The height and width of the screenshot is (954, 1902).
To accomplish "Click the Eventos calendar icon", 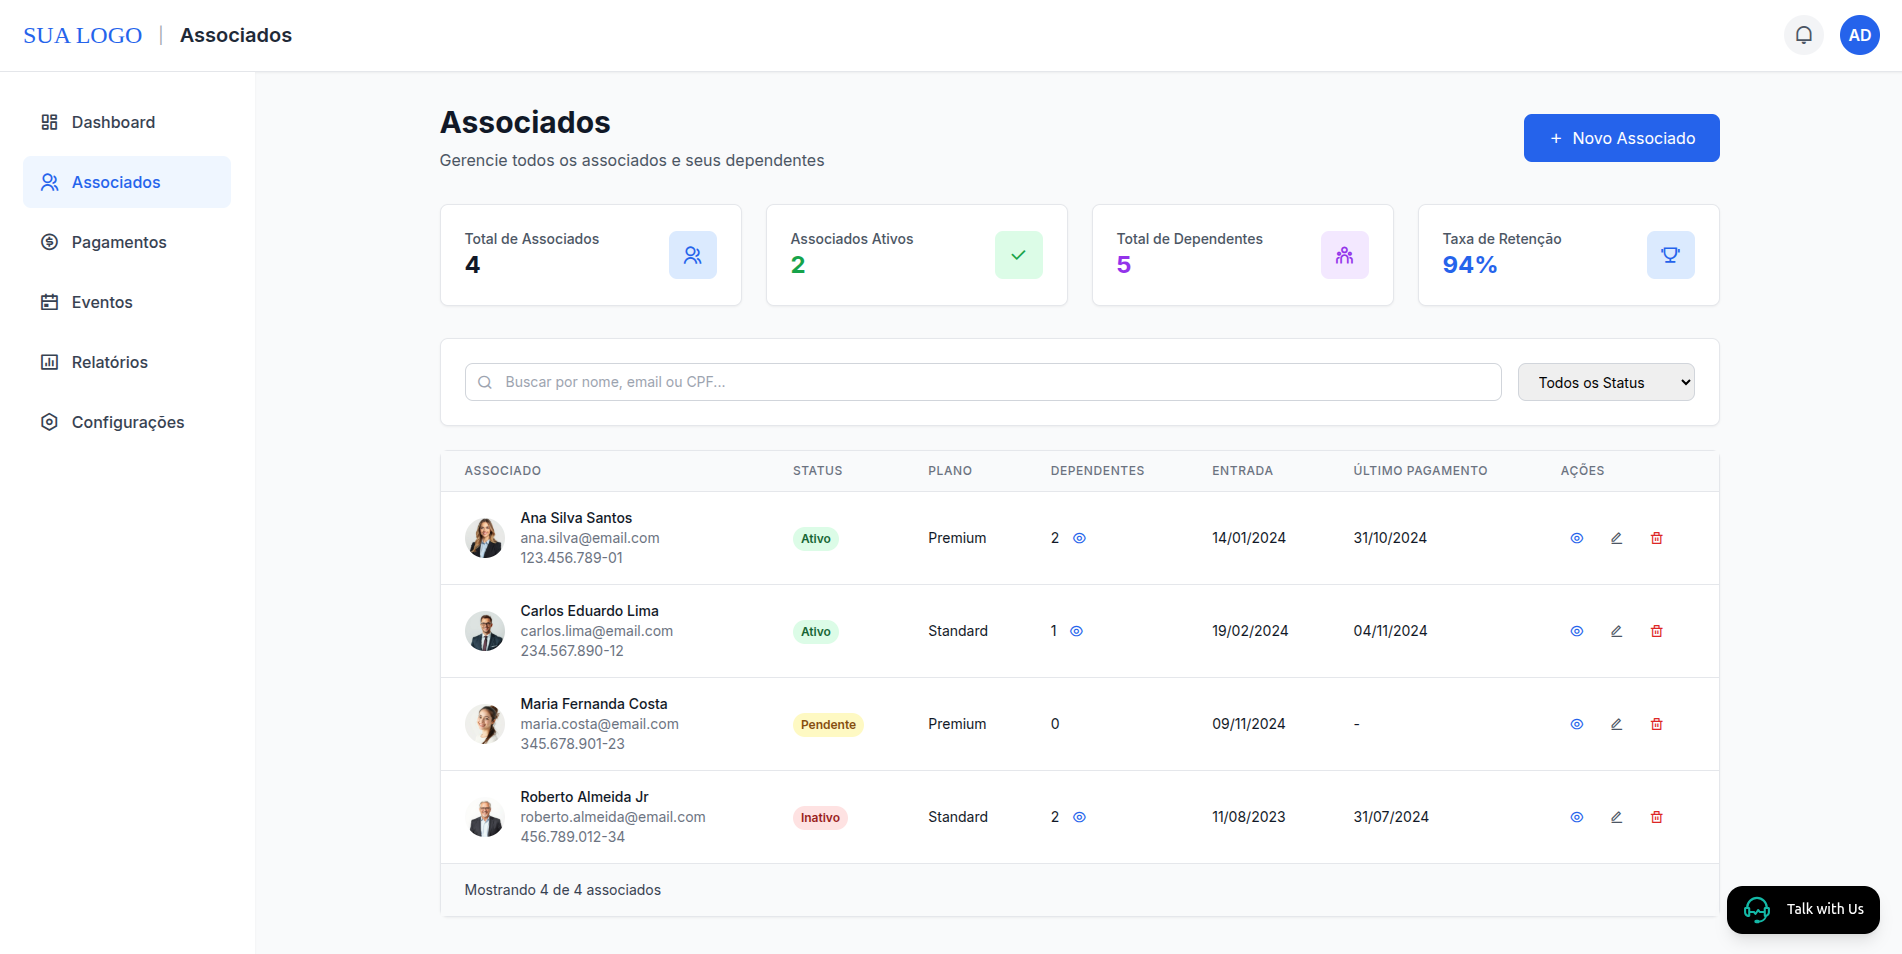I will (x=49, y=301).
